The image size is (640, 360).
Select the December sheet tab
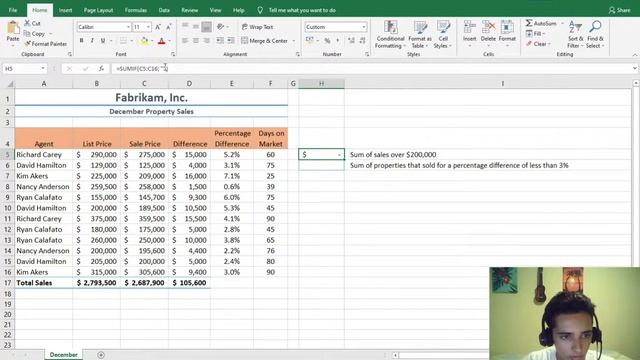point(63,355)
